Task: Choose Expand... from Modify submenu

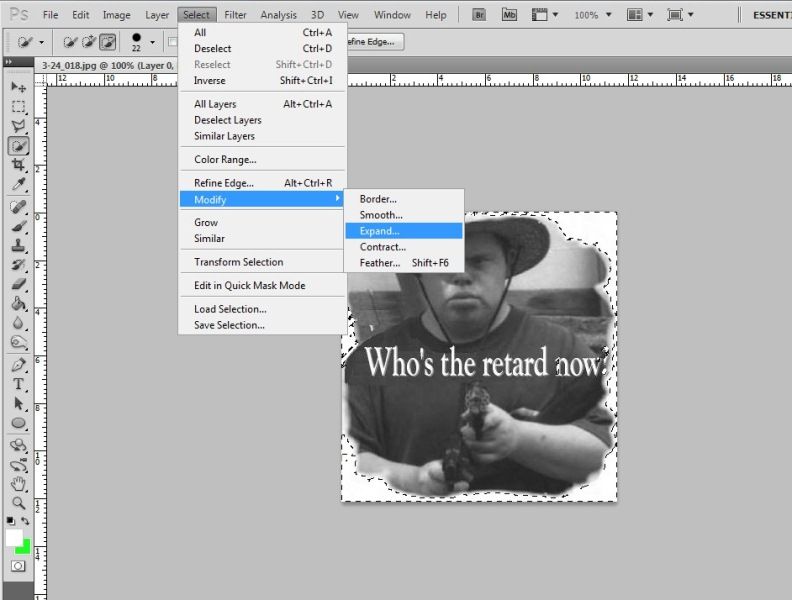Action: [379, 231]
